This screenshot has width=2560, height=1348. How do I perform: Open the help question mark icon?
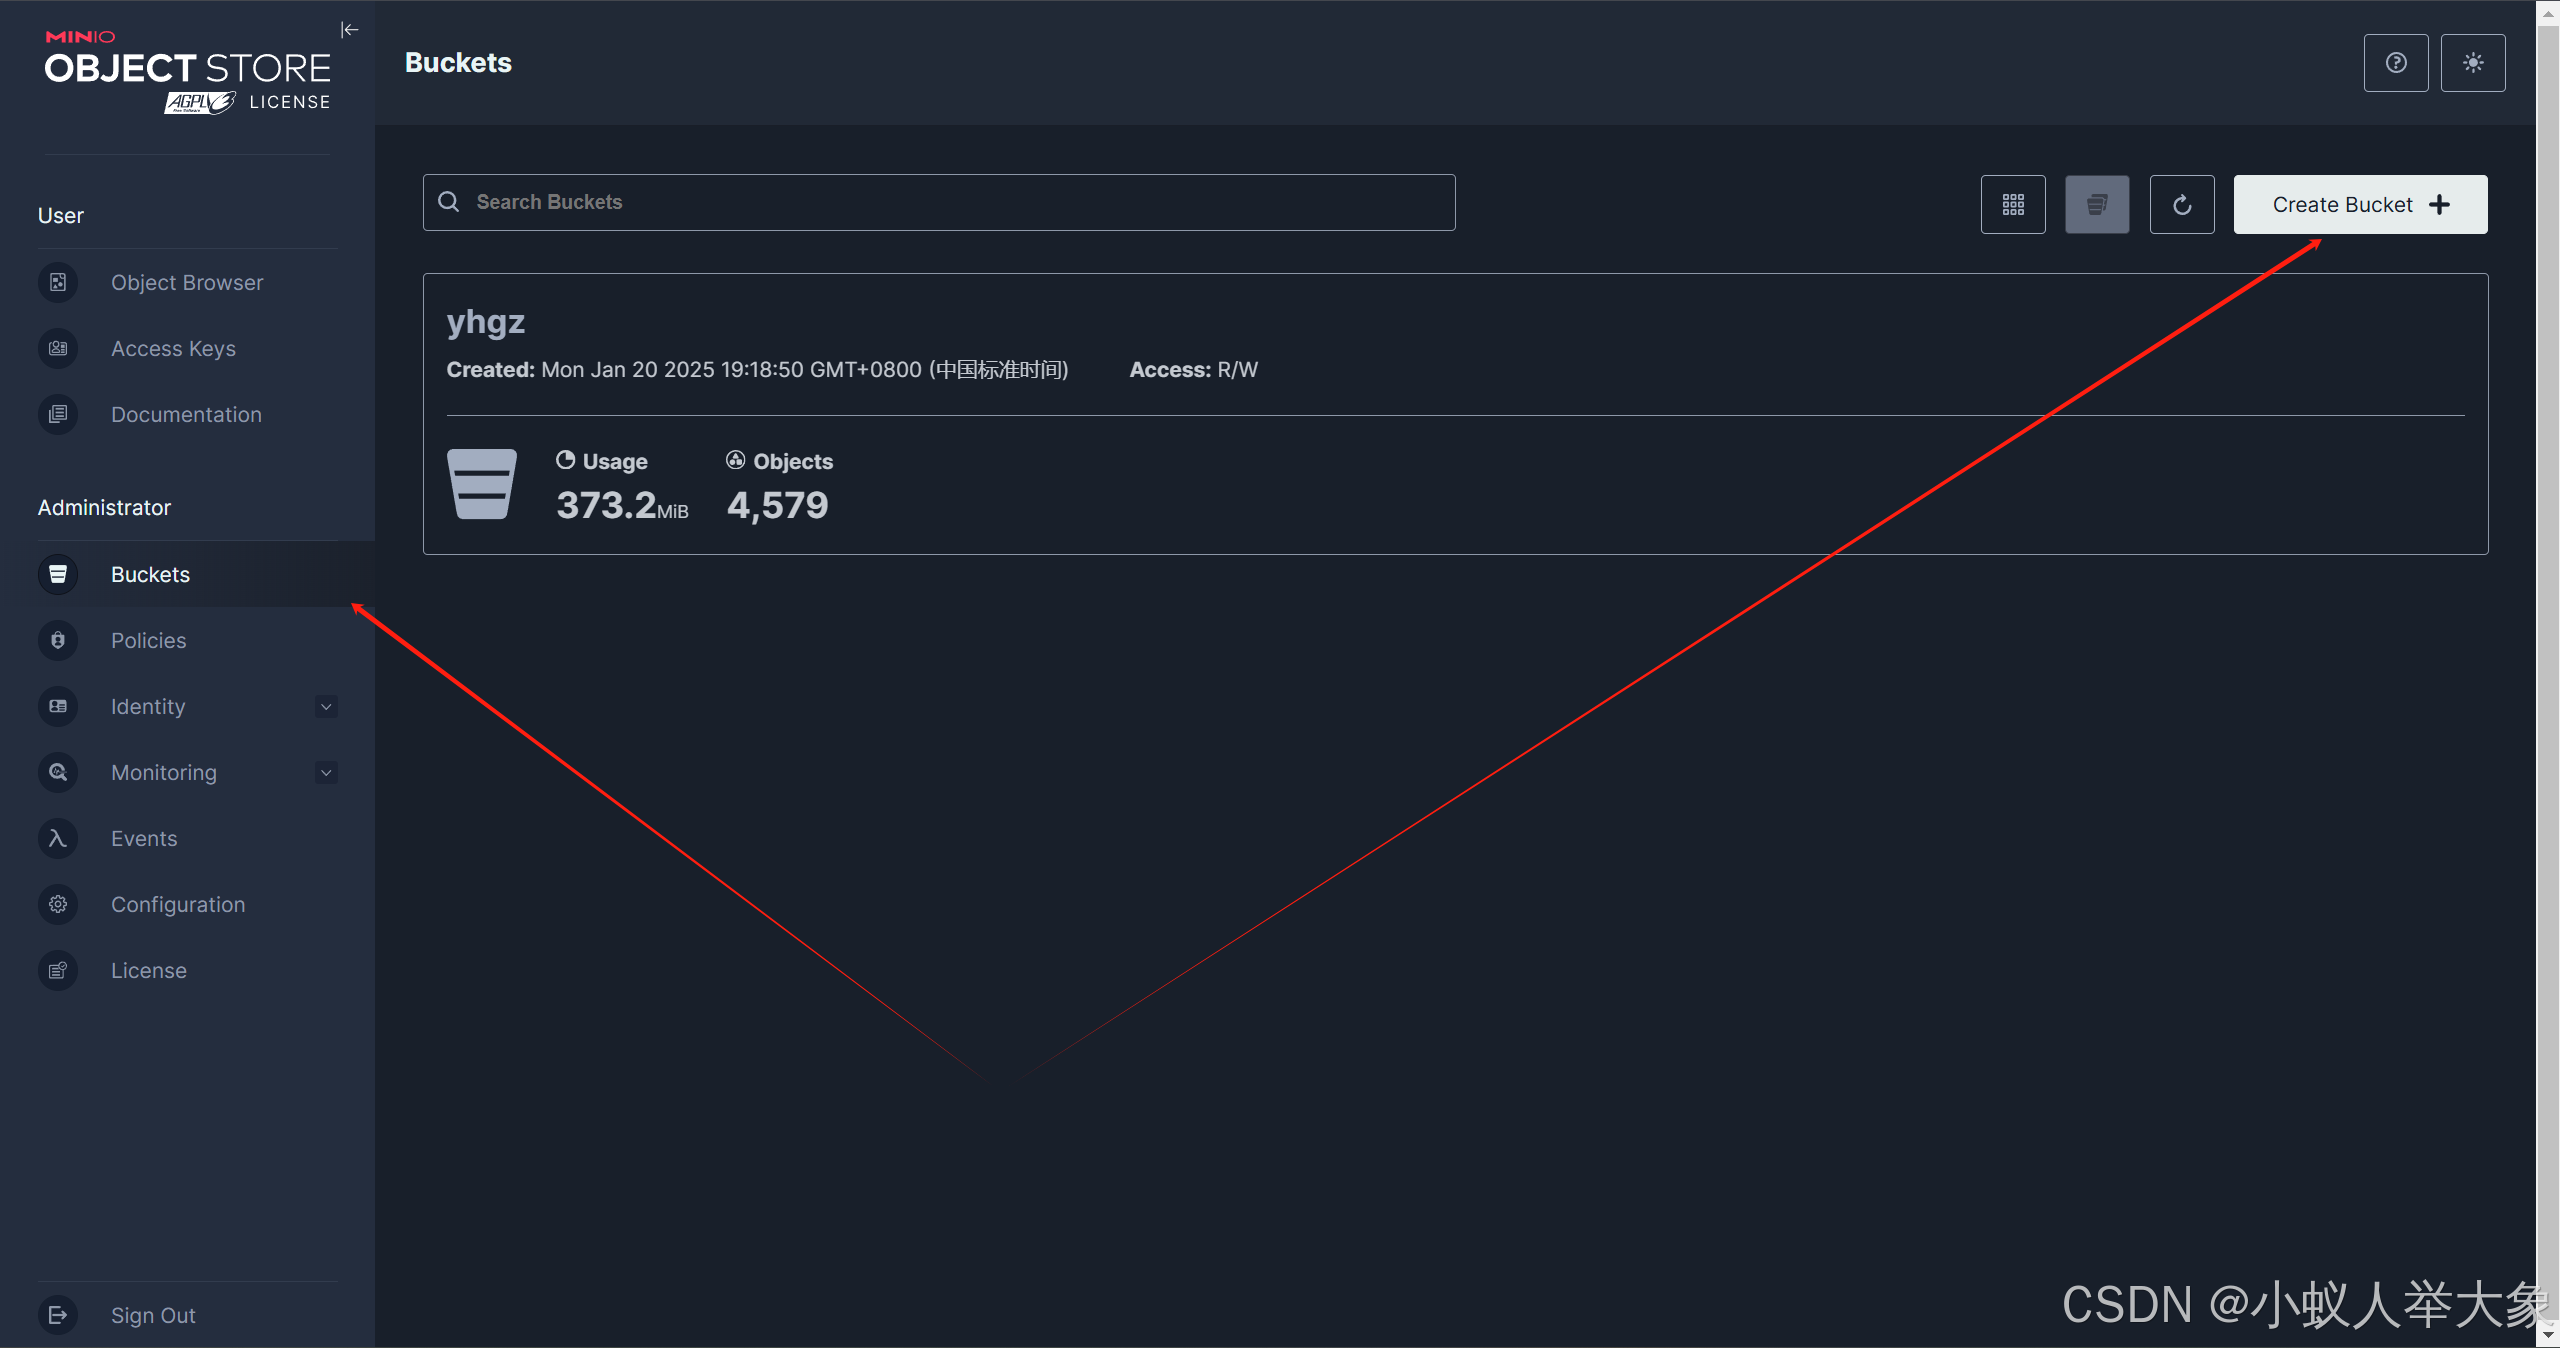2395,63
